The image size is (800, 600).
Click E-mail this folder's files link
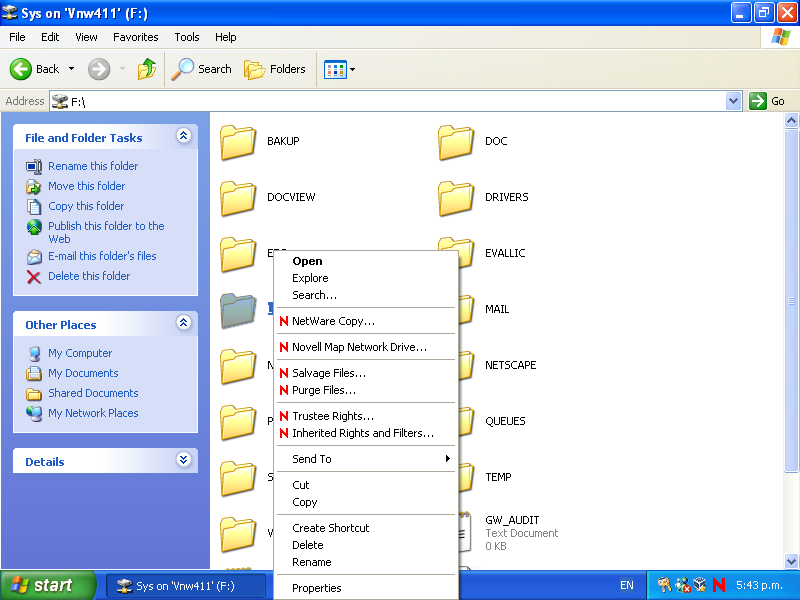(x=102, y=256)
